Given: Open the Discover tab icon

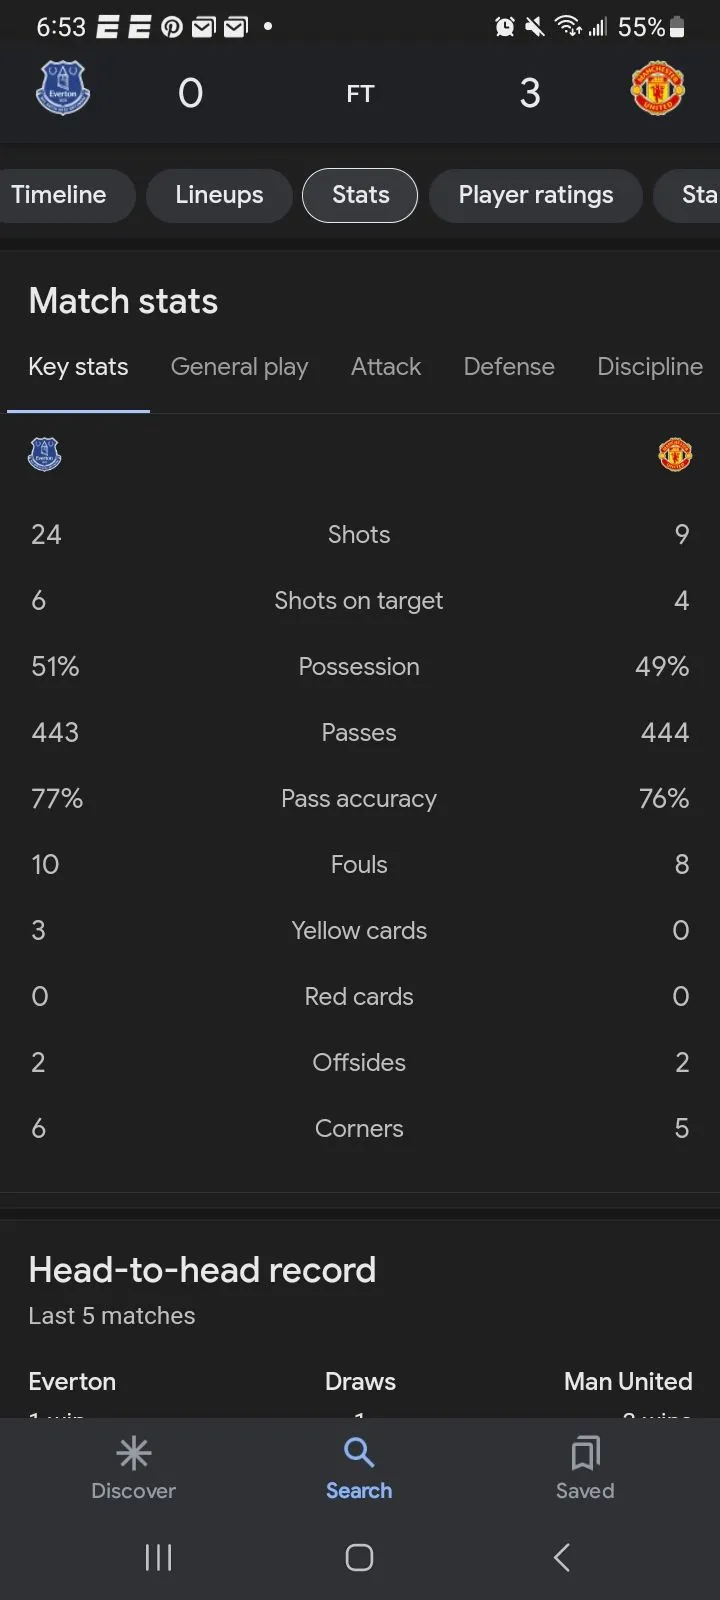Looking at the screenshot, I should pos(133,1453).
